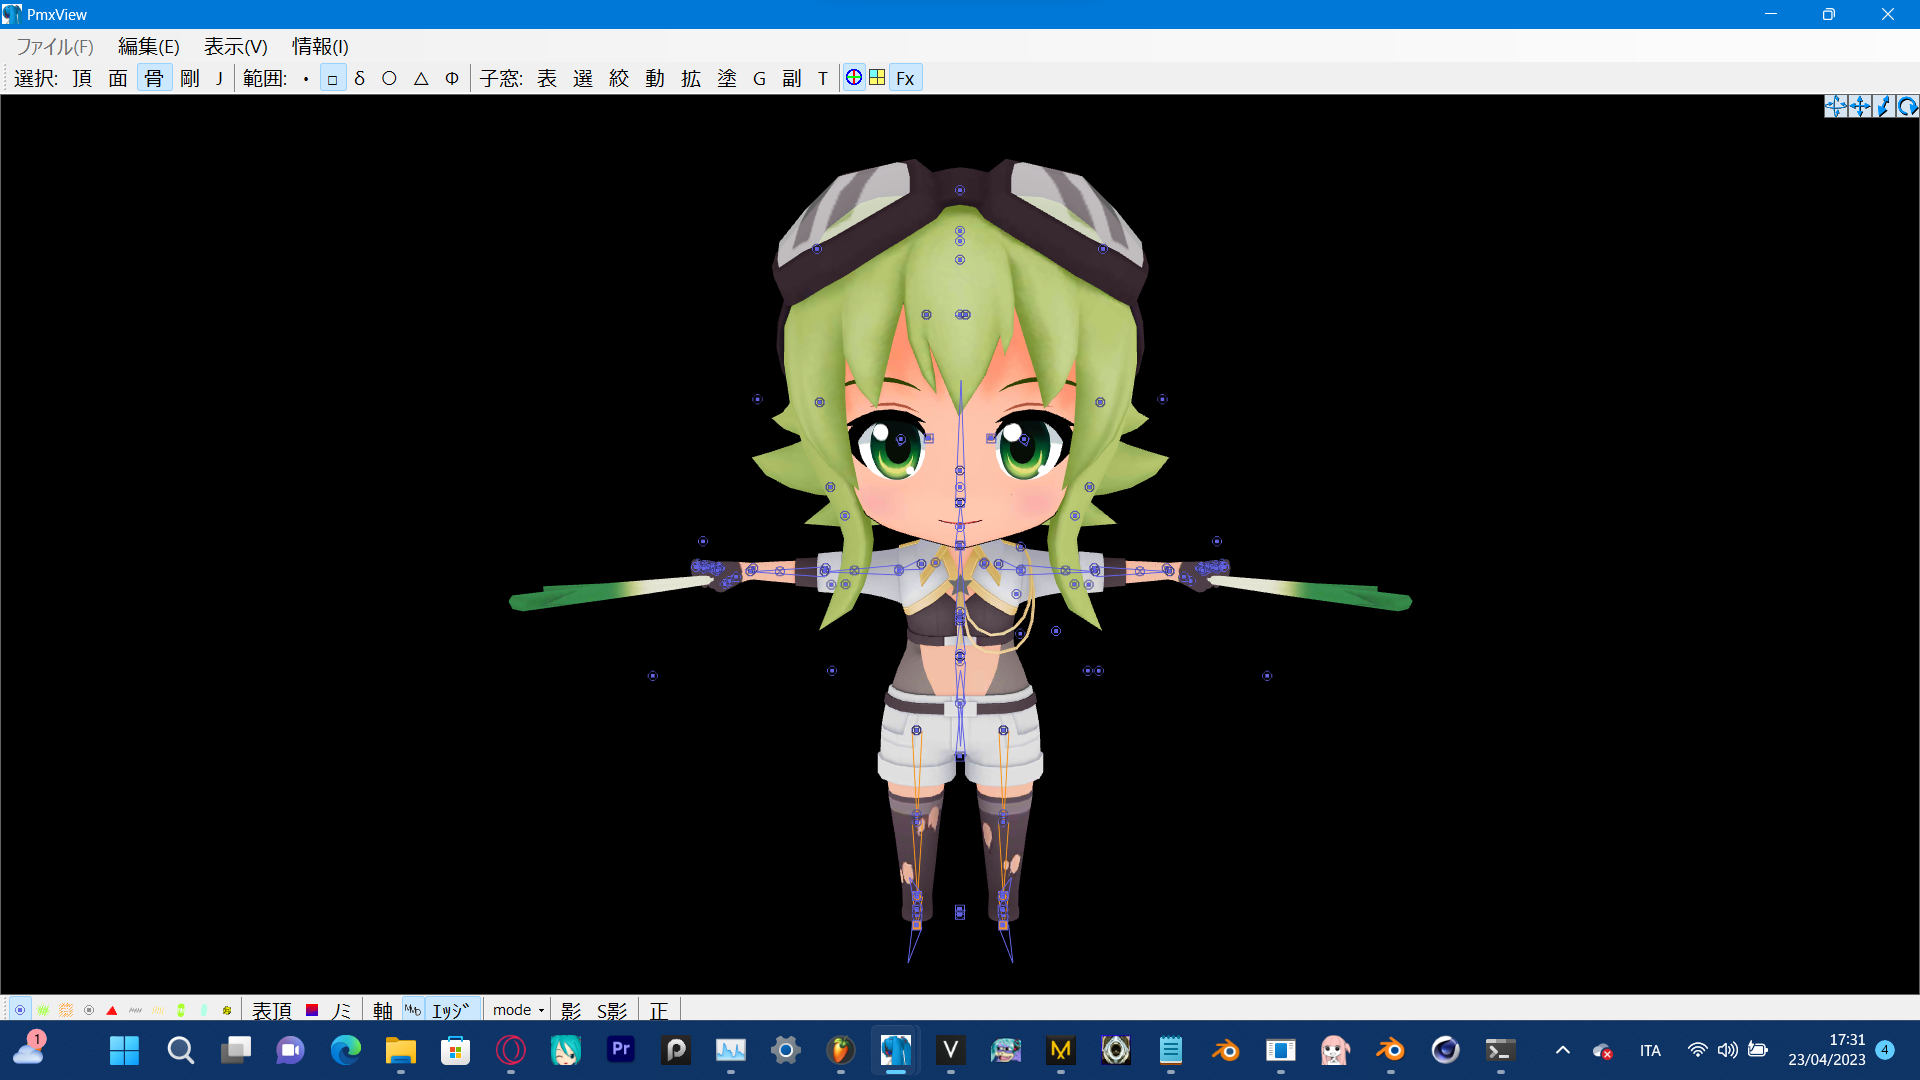Click the S影 self-shadow button

point(612,1010)
